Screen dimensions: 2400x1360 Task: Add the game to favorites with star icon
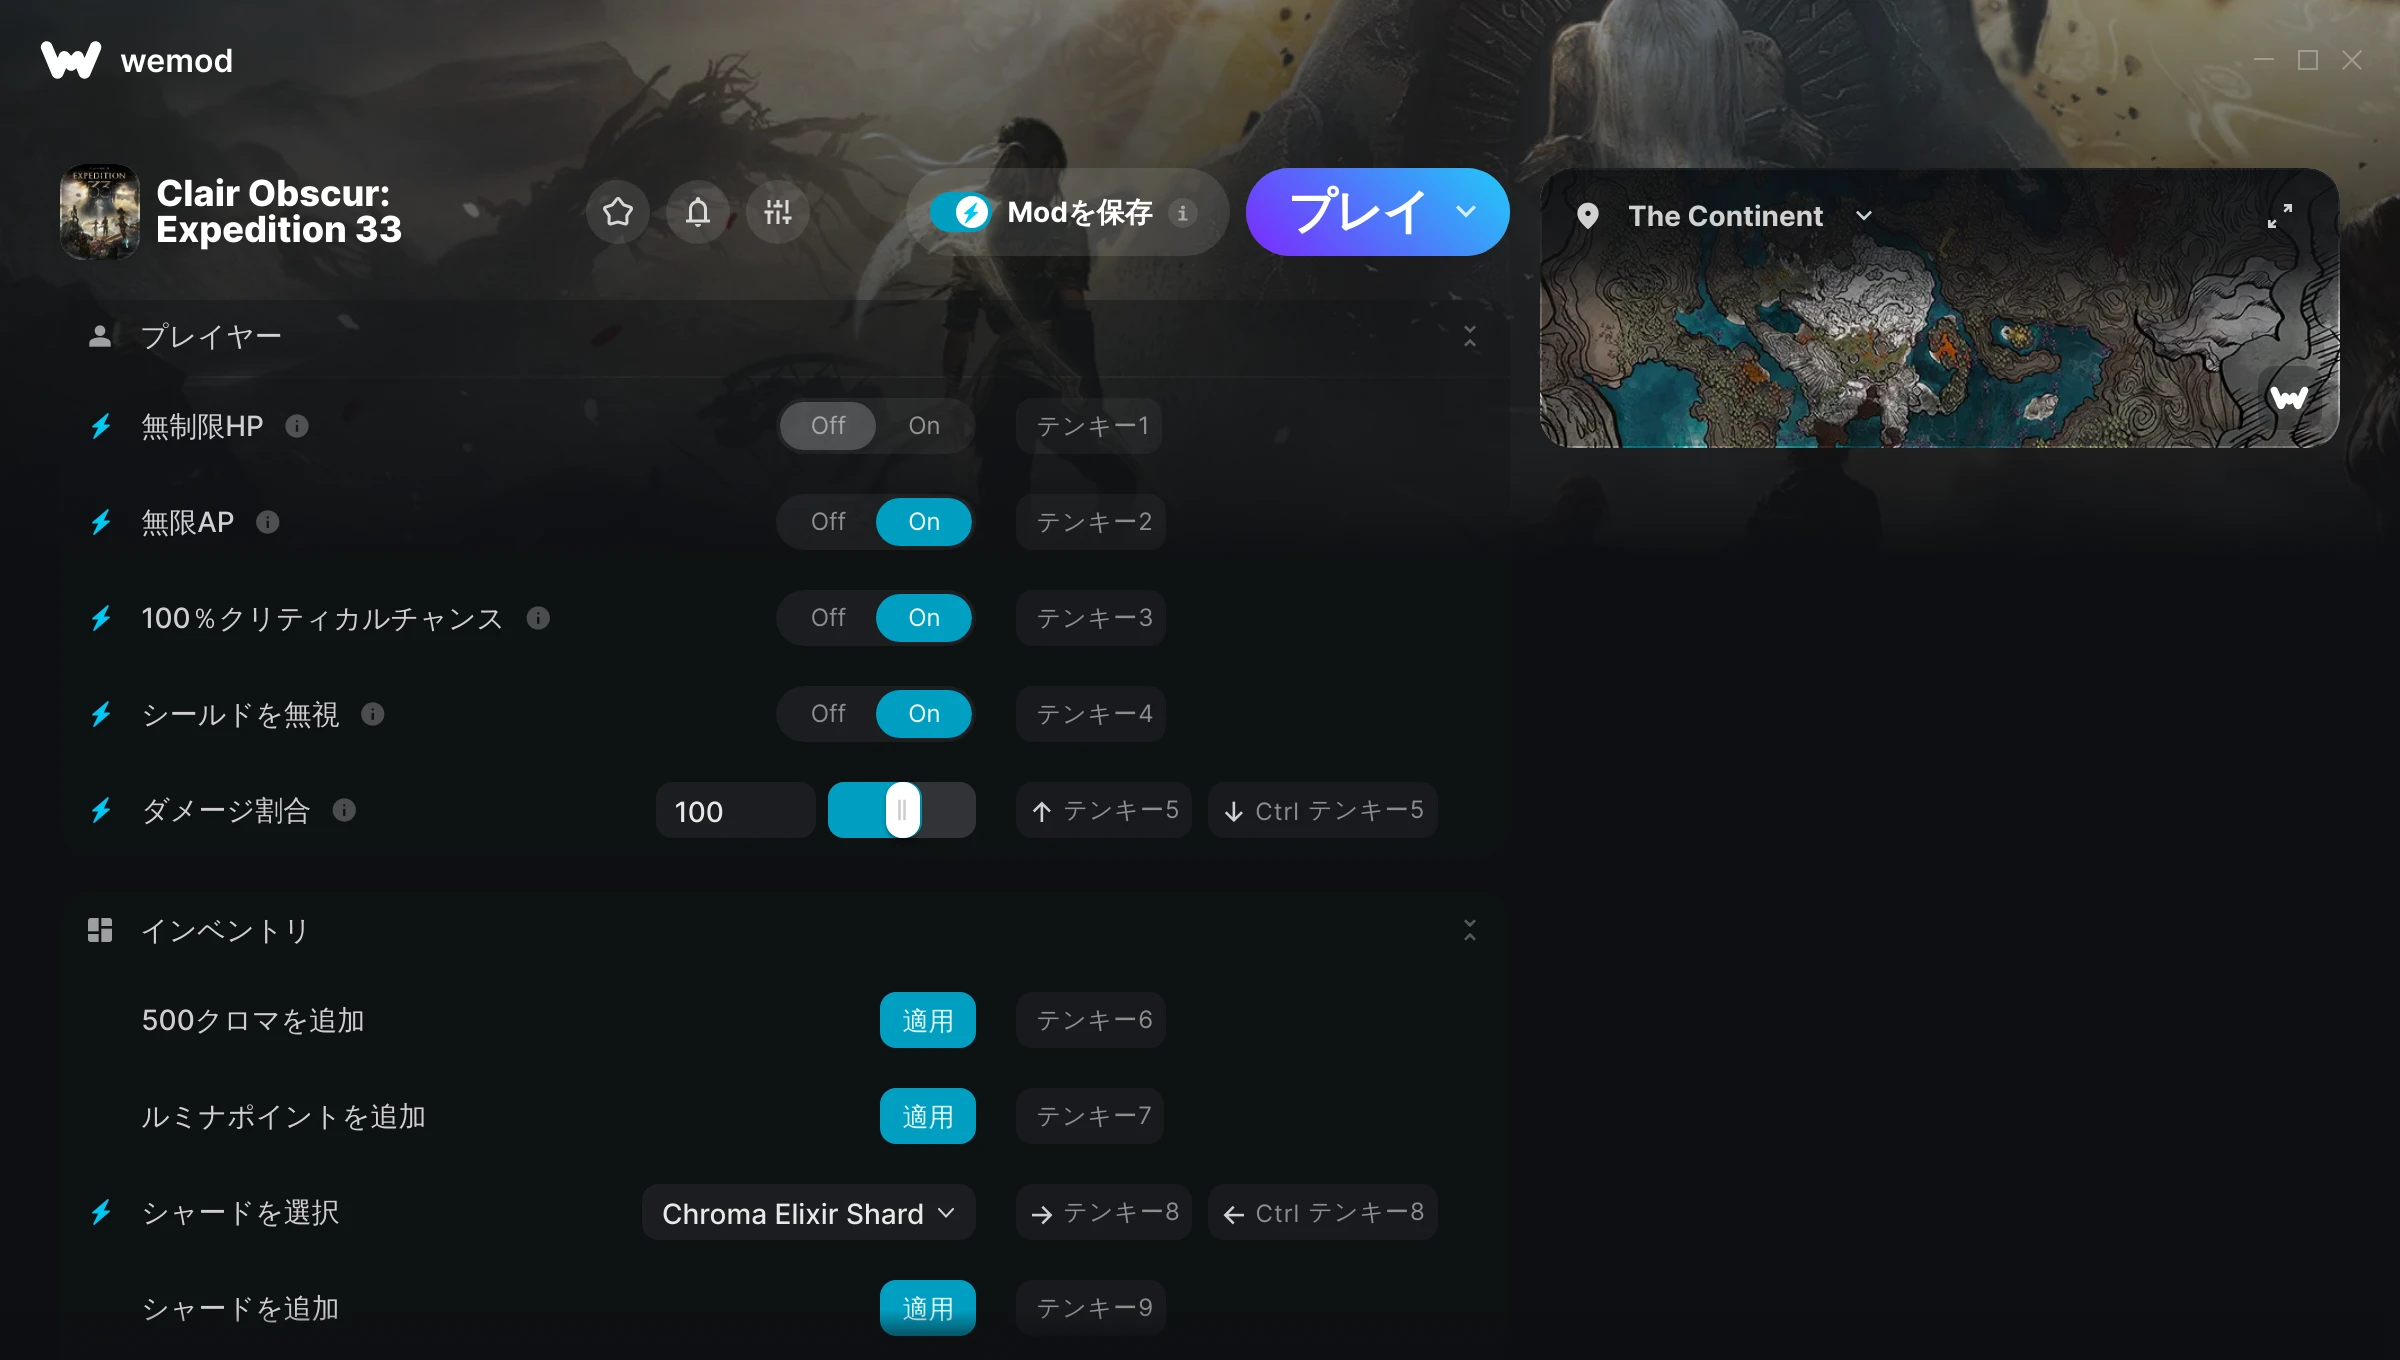click(x=618, y=212)
